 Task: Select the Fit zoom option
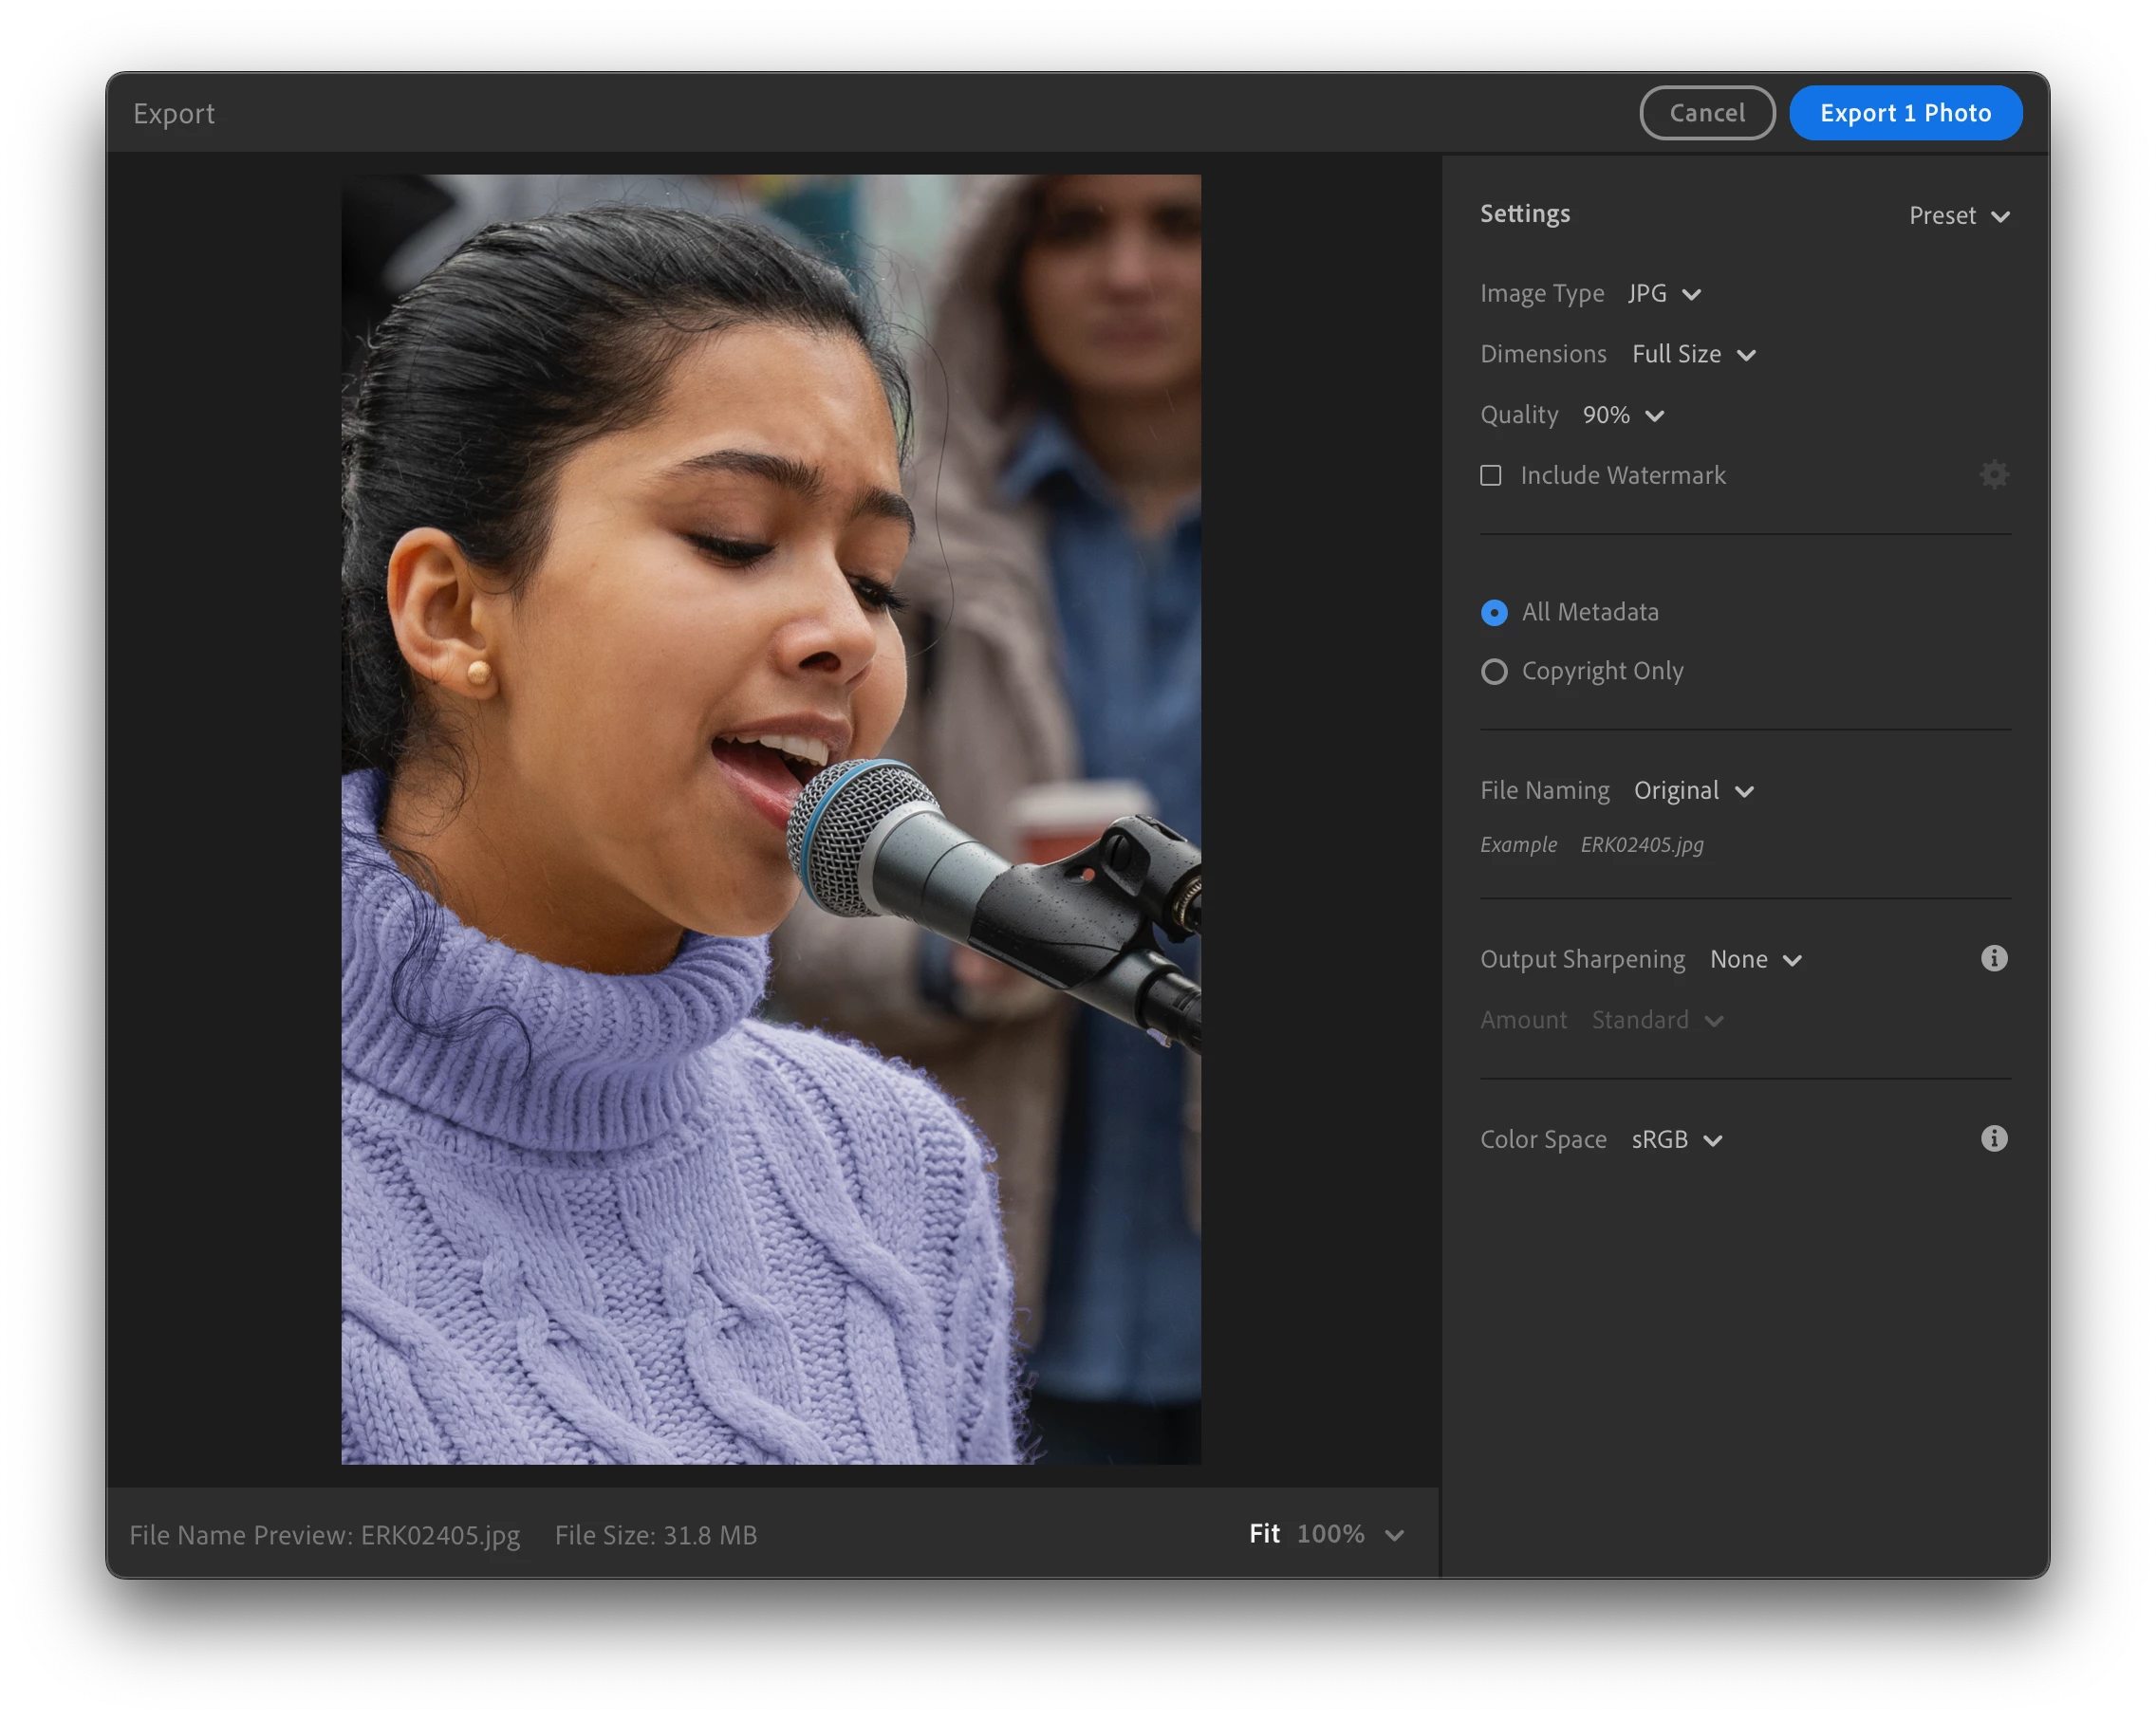(1264, 1533)
